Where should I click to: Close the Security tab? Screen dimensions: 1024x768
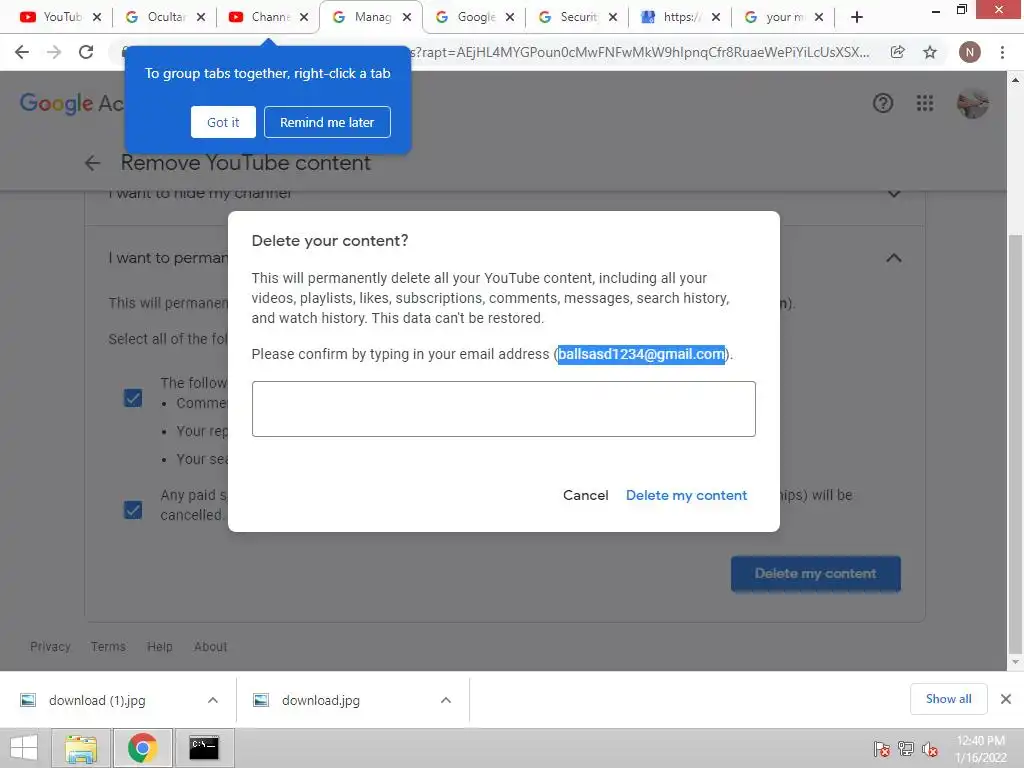(613, 18)
